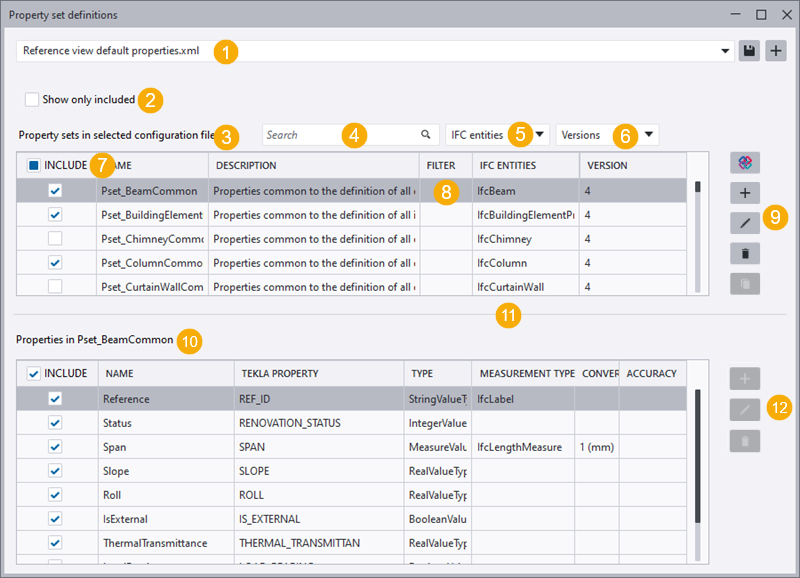Delete selected property set with trash icon

tap(745, 253)
